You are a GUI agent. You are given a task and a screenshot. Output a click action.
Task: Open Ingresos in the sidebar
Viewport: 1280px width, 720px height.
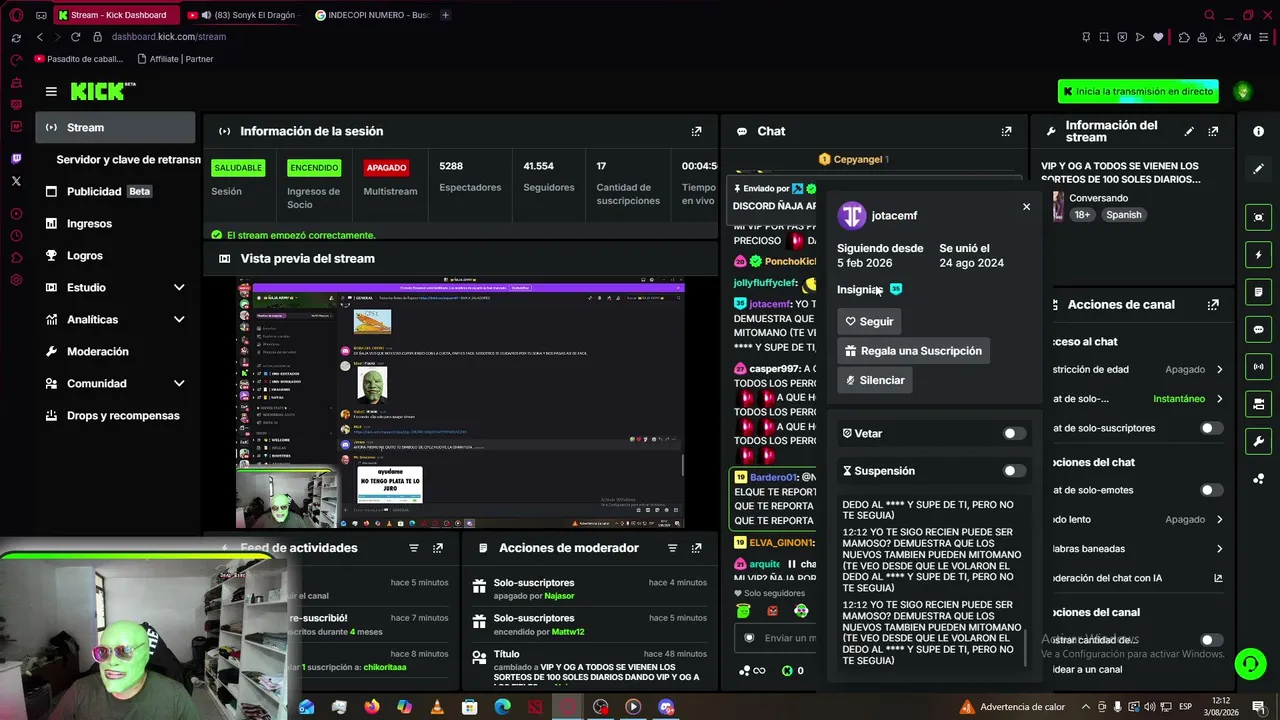click(x=116, y=223)
